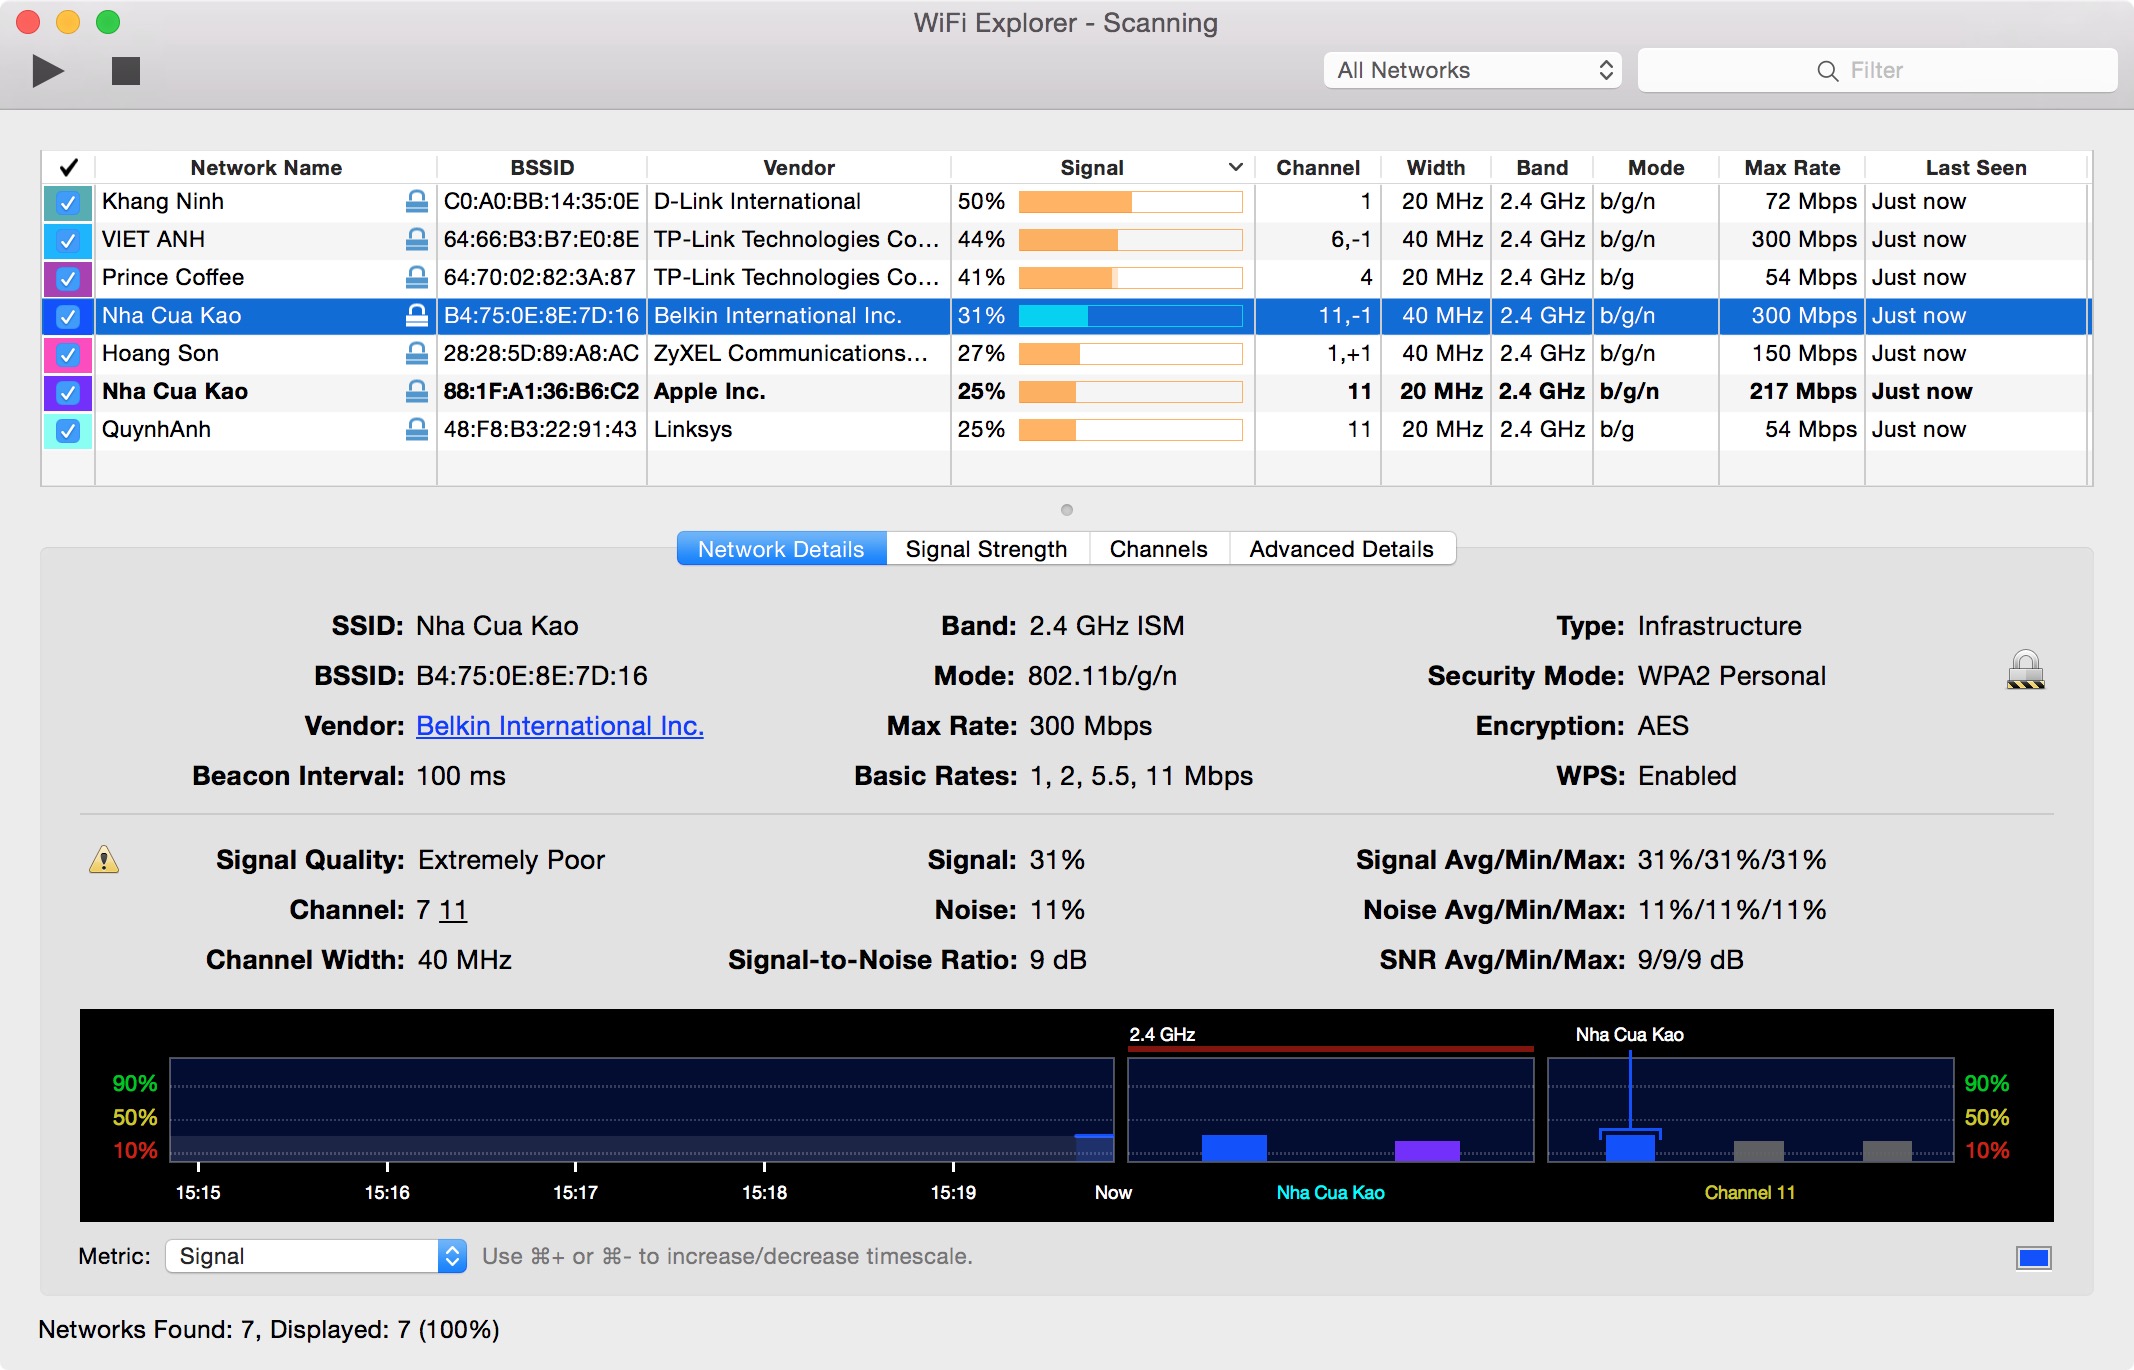The width and height of the screenshot is (2134, 1370).
Task: Select the Apple Inc. vendor cell
Action: pos(798,392)
